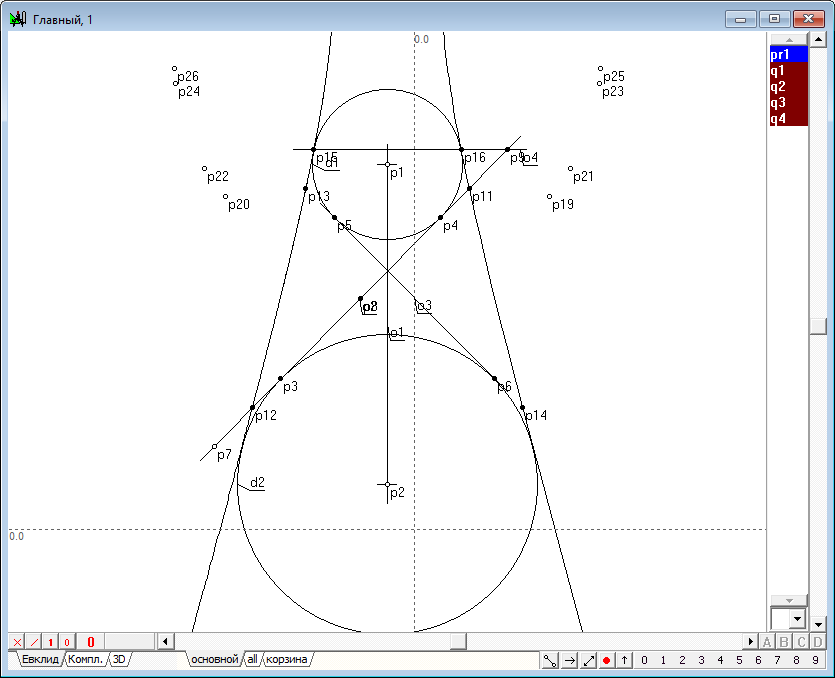Click free point p22

pos(204,168)
